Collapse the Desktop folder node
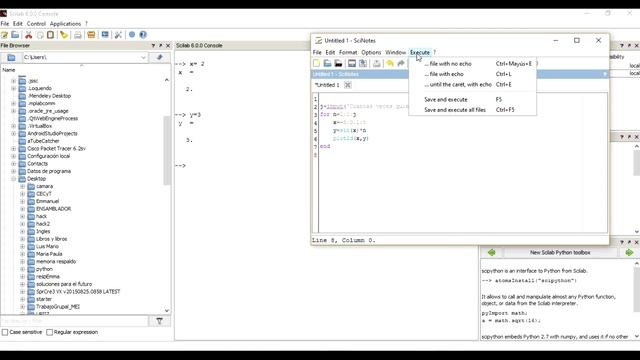Screen dimensions: 640x360 13,179
